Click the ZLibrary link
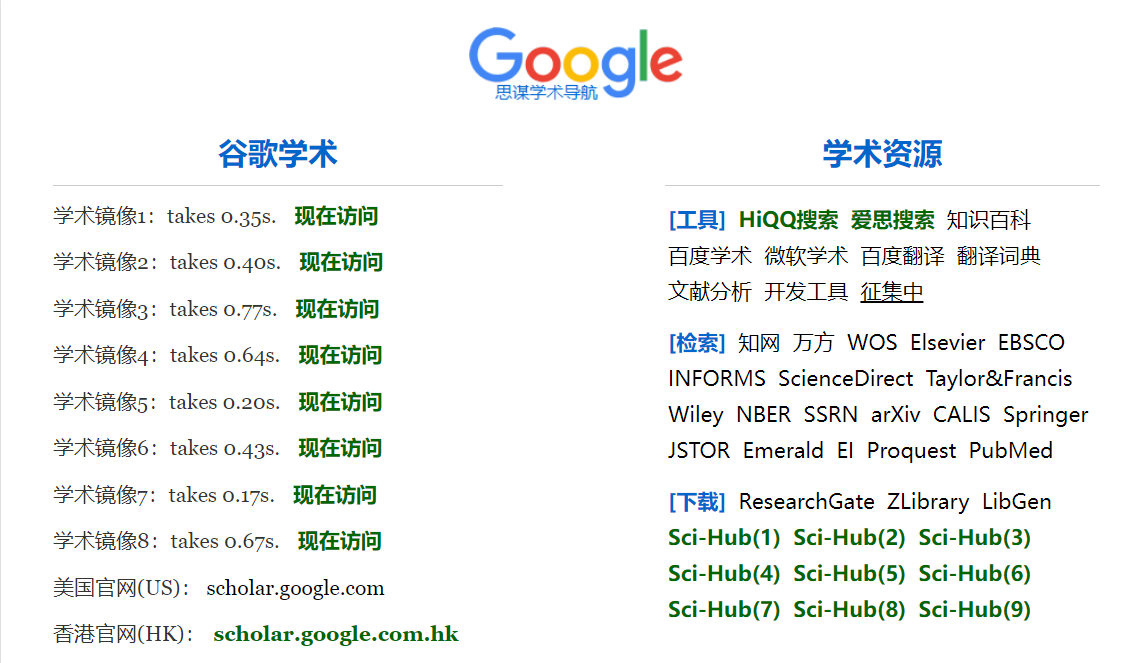The image size is (1123, 663). click(x=927, y=502)
